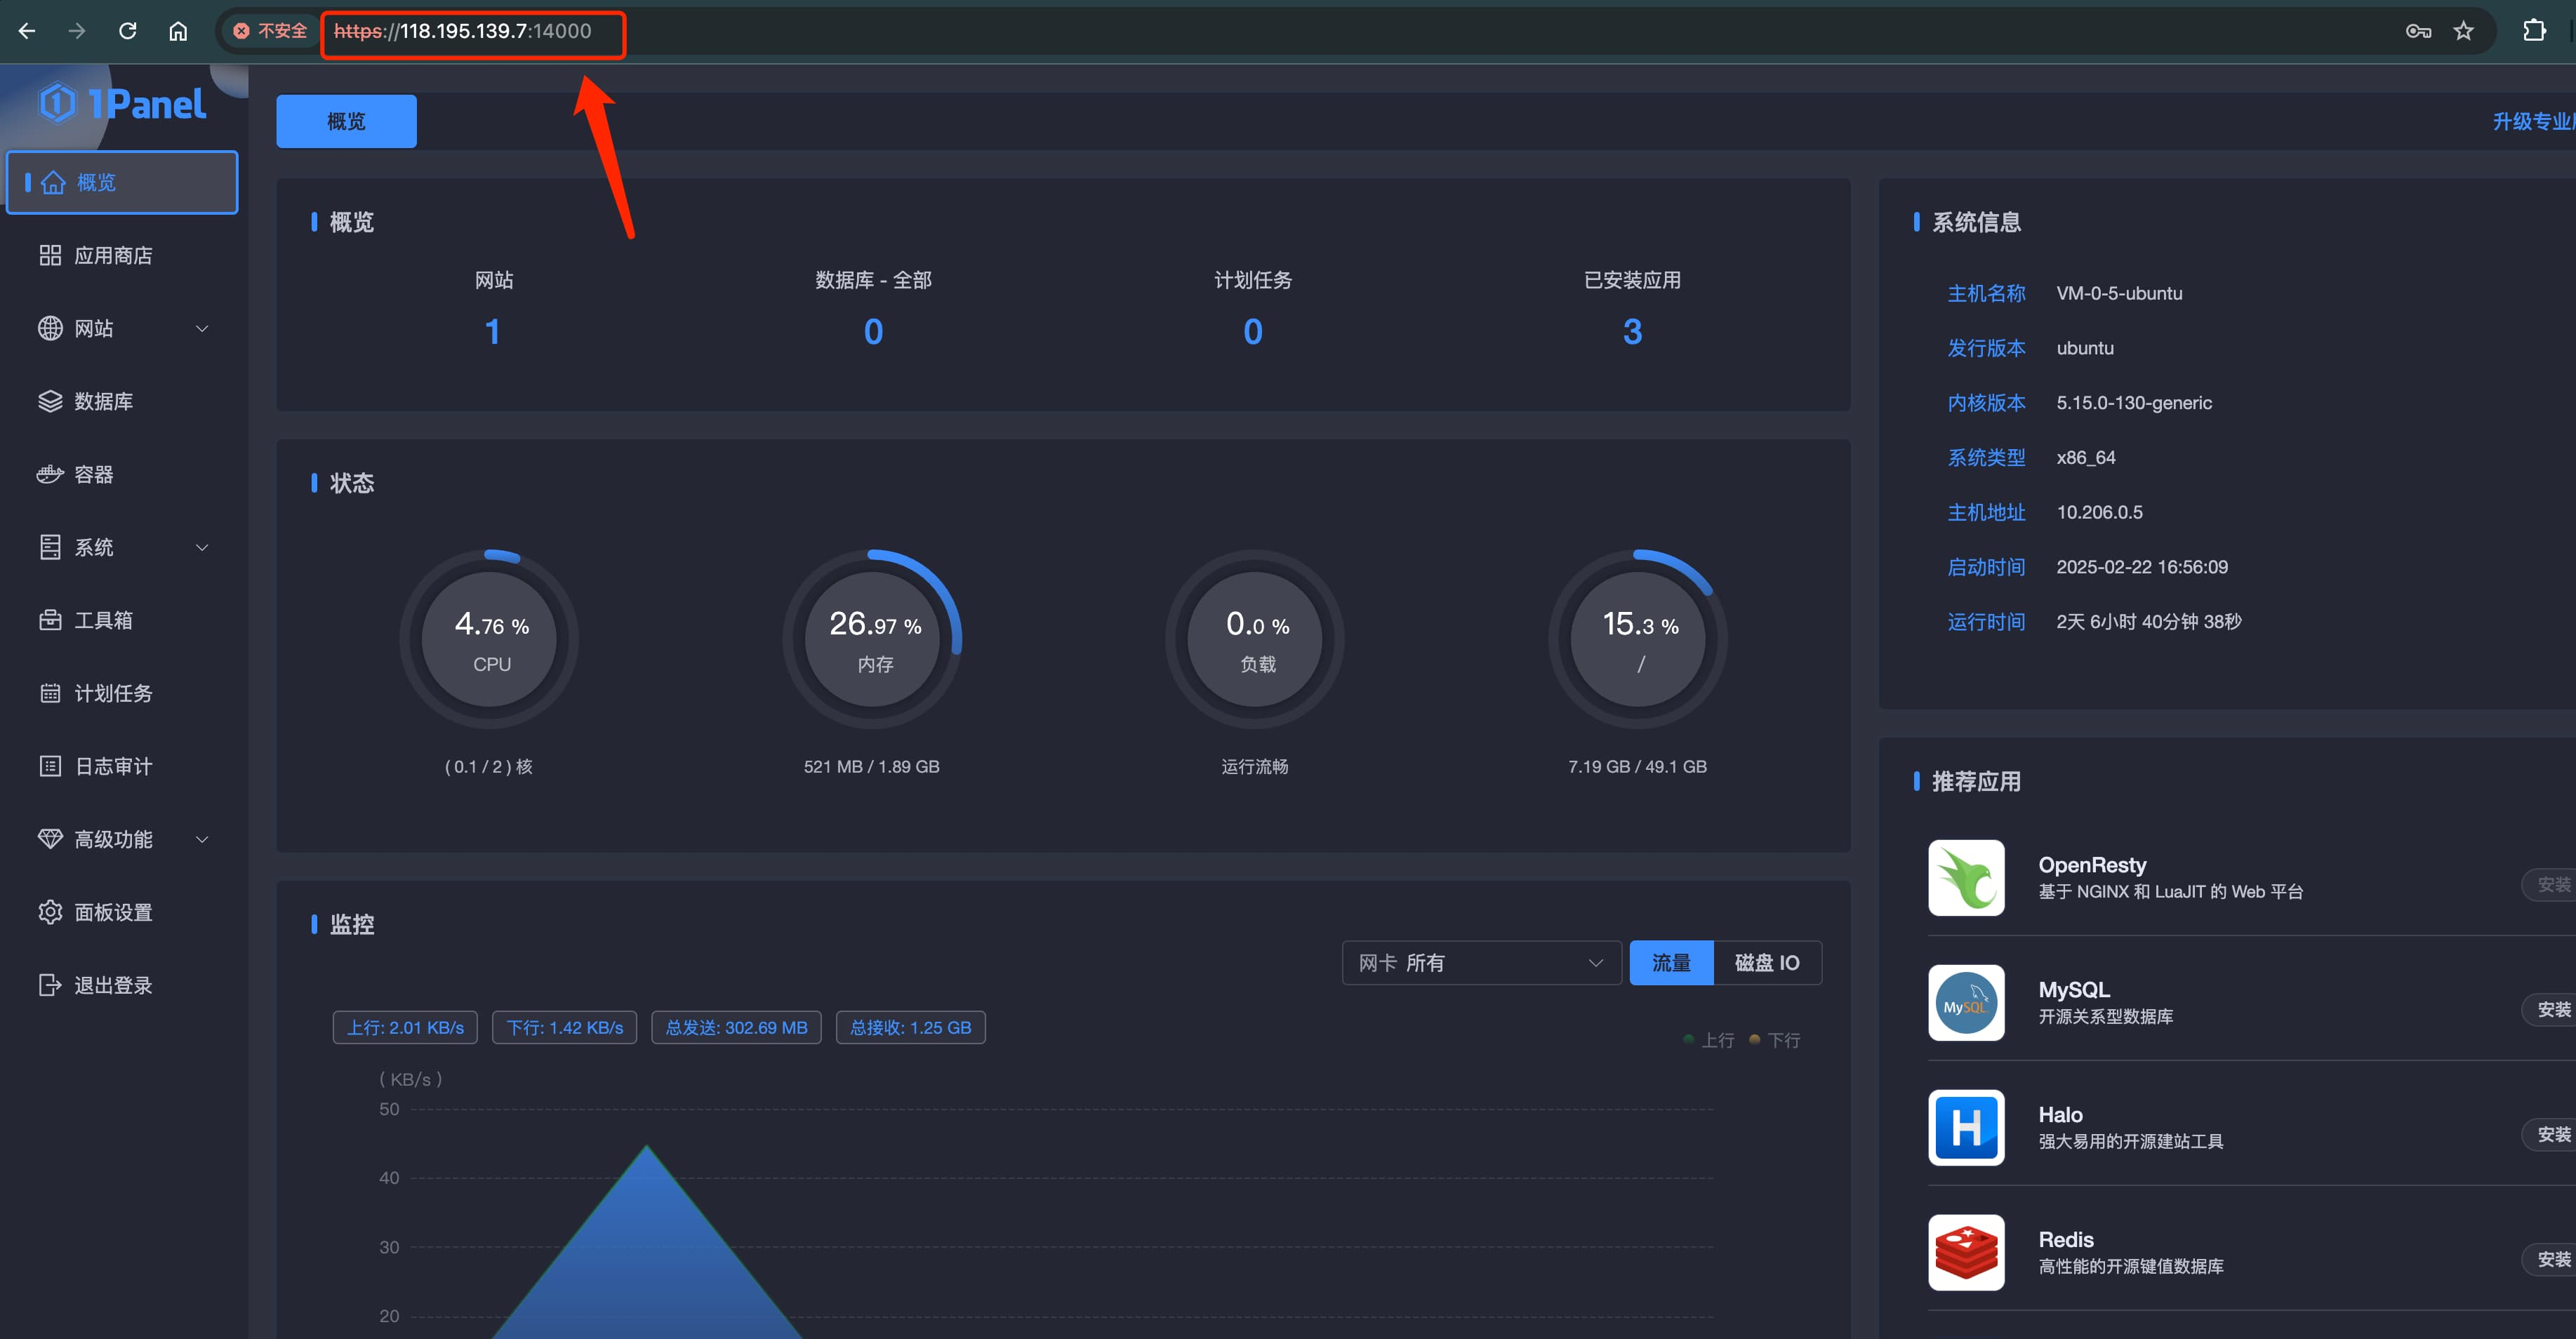Click the App Store grid icon in sidebar
Viewport: 2576px width, 1339px height.
(50, 255)
